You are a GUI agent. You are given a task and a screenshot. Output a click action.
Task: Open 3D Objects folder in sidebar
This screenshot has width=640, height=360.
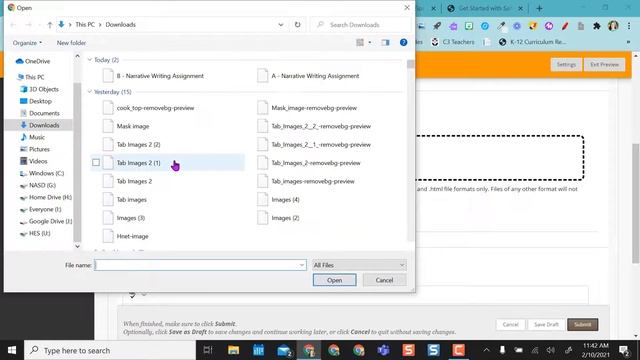pos(40,89)
